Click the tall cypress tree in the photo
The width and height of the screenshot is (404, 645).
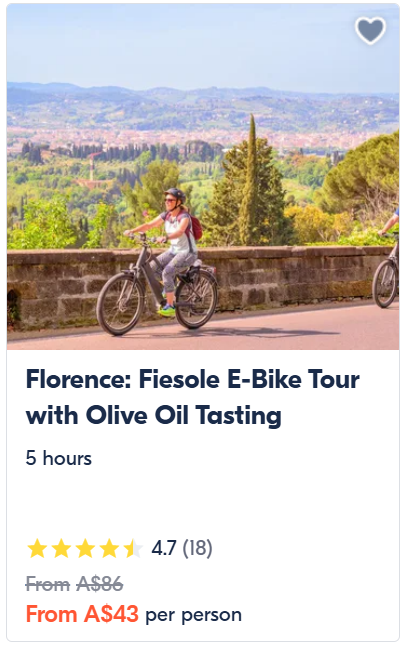249,181
